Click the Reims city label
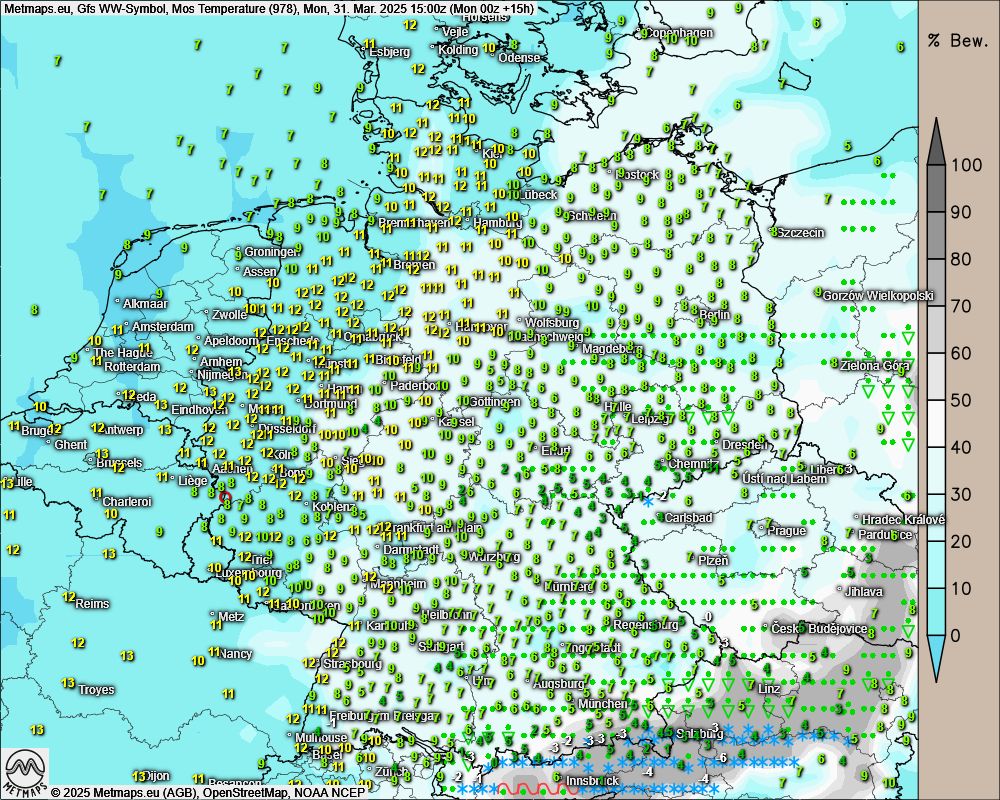Image resolution: width=1000 pixels, height=800 pixels. tap(92, 604)
